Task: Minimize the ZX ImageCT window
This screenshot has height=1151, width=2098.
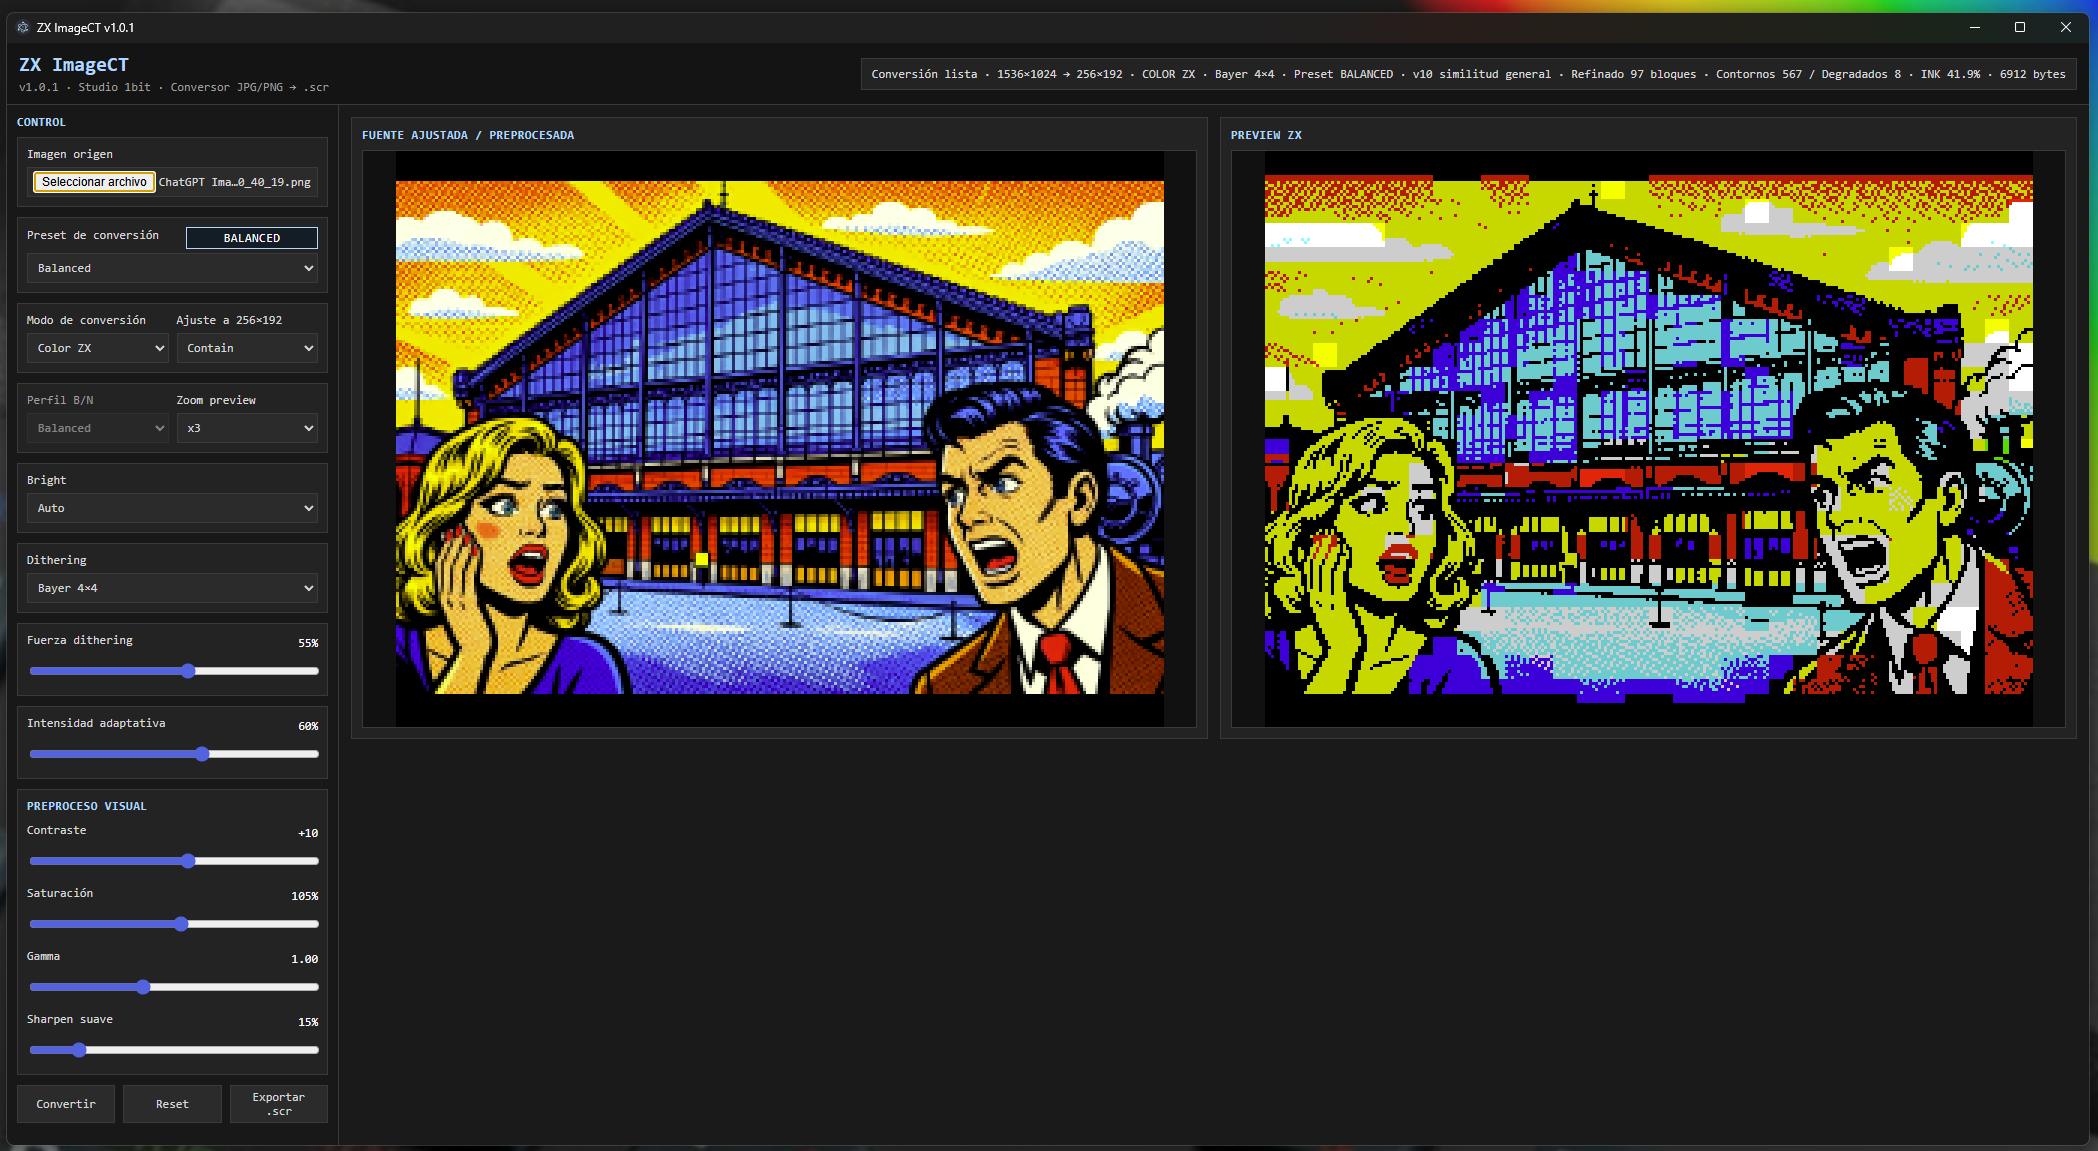Action: tap(1975, 28)
